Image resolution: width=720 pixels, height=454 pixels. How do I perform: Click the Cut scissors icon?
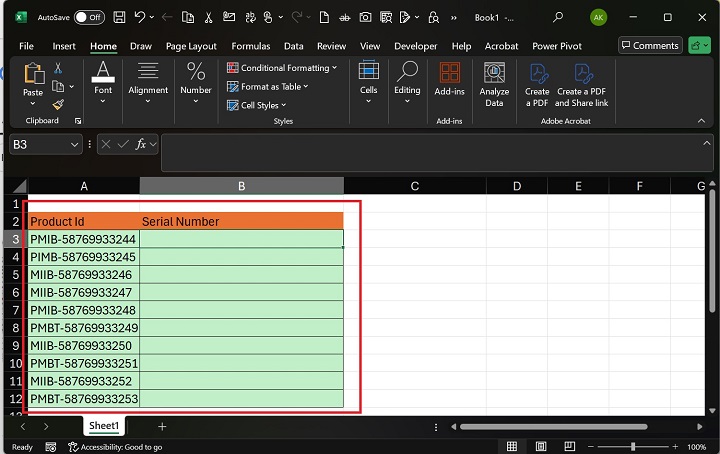click(x=58, y=68)
